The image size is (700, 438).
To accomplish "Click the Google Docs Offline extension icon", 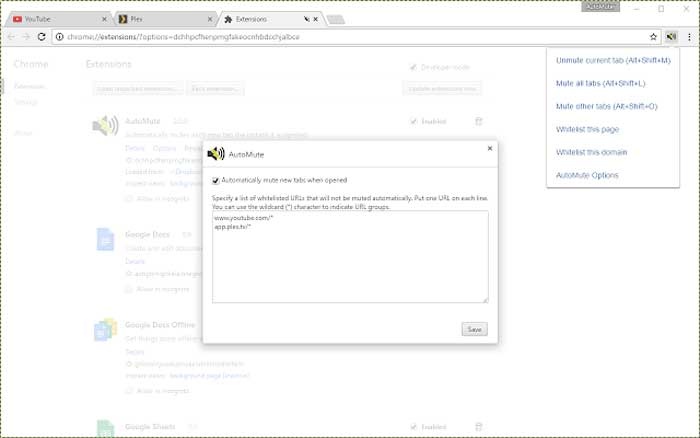I will click(105, 330).
